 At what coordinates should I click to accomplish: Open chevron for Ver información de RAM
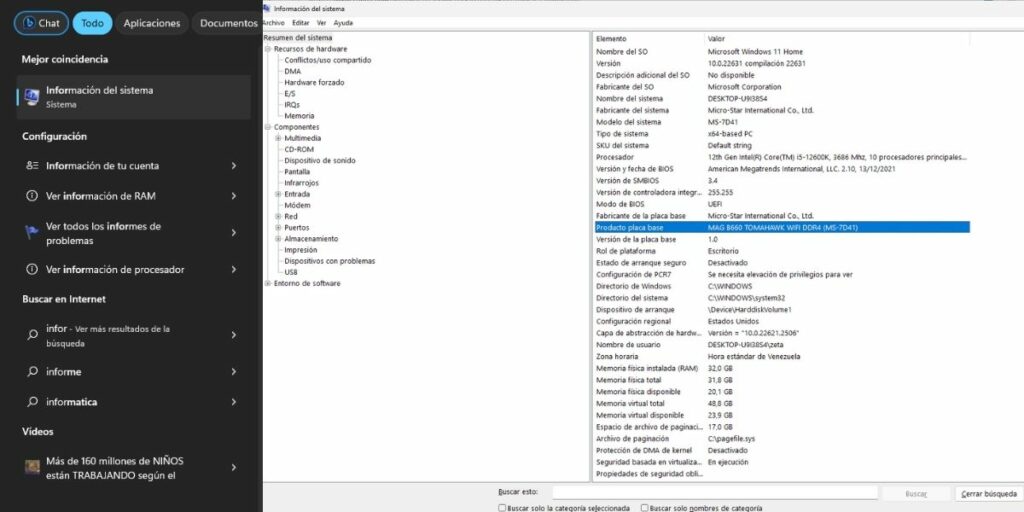pos(234,196)
